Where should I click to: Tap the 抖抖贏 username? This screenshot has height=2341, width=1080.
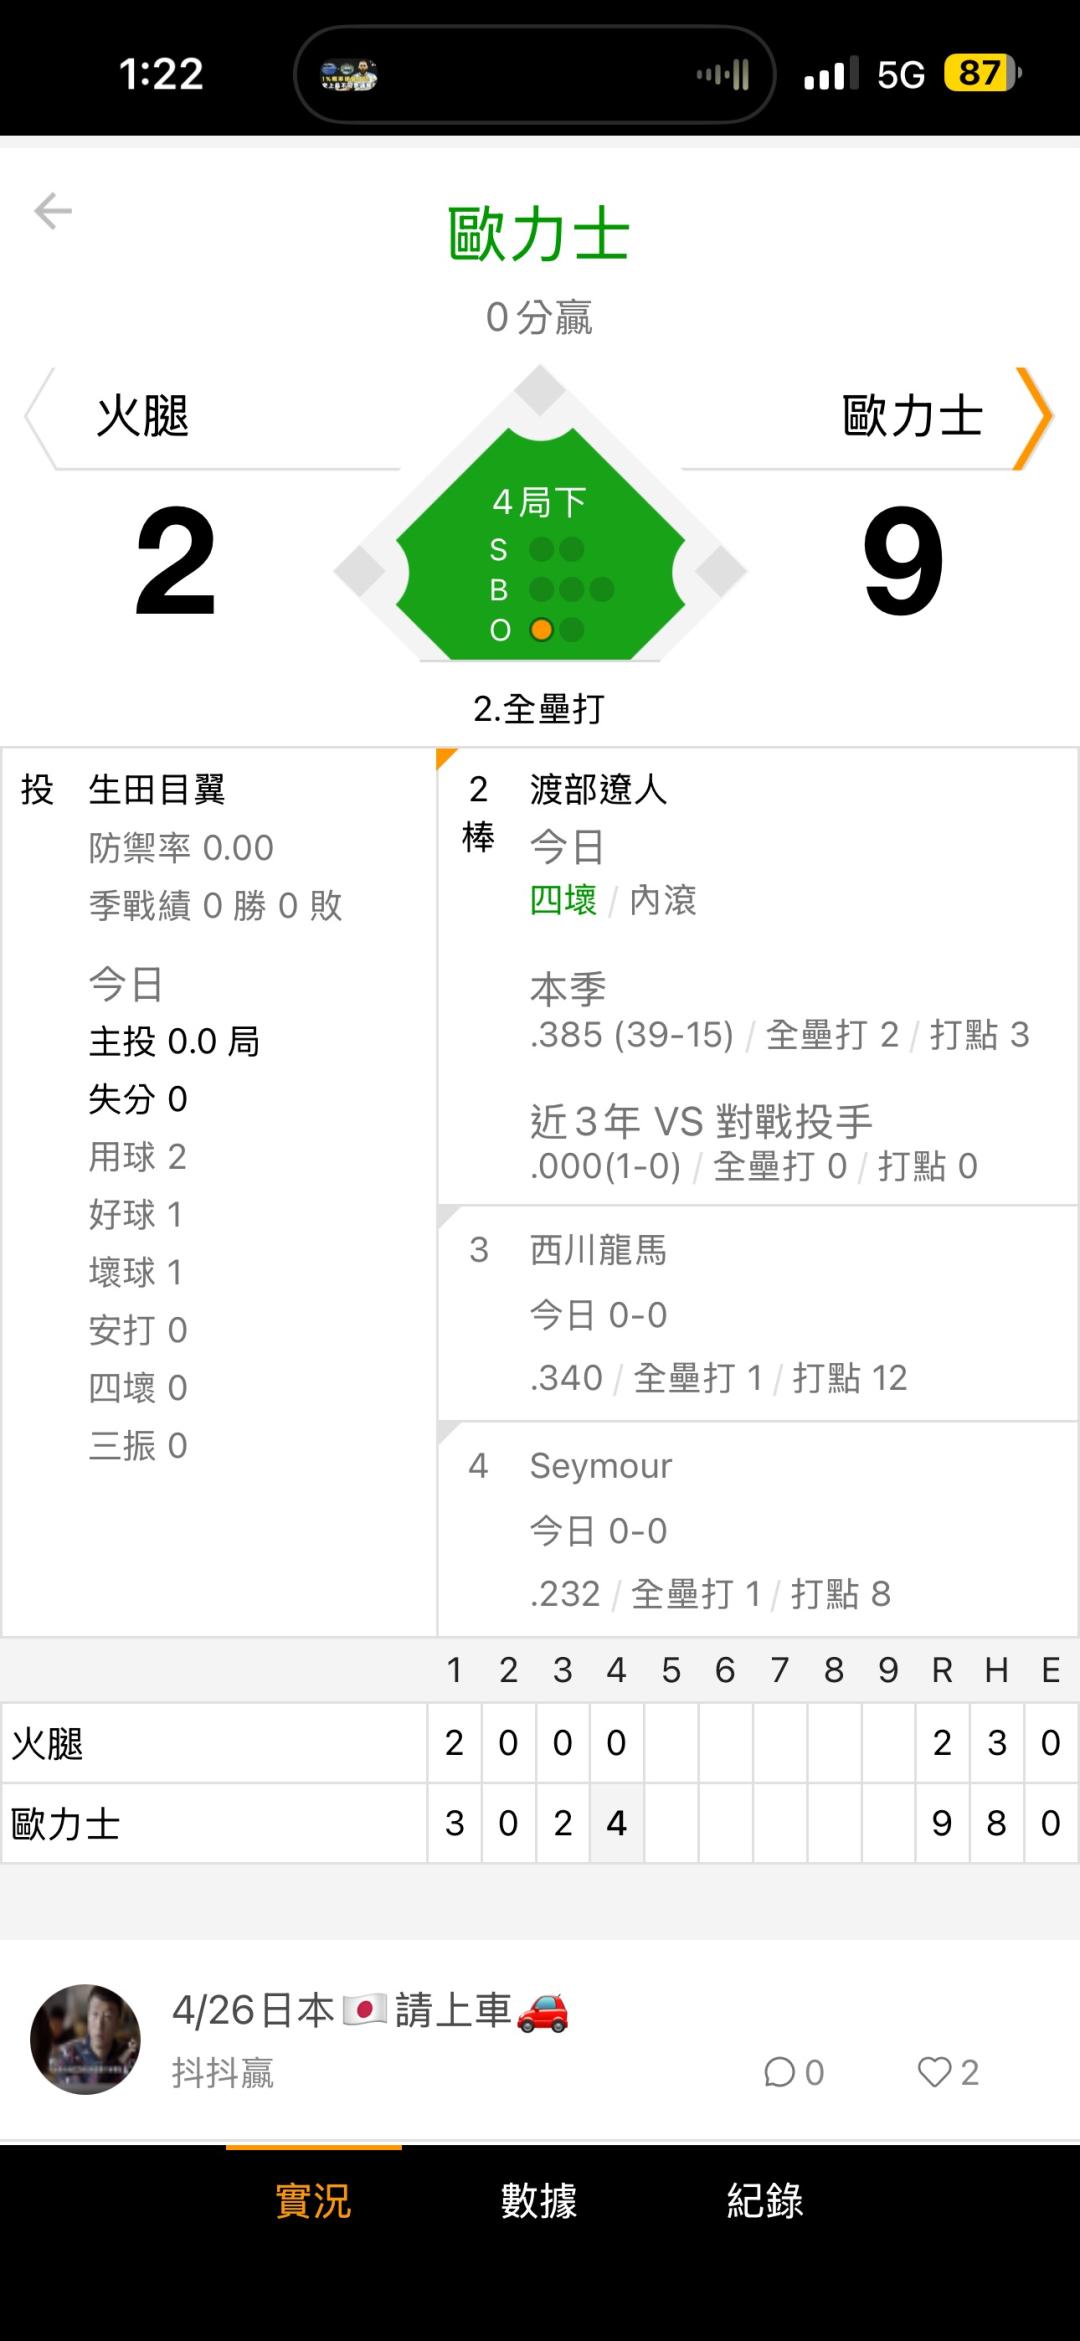pos(223,2073)
